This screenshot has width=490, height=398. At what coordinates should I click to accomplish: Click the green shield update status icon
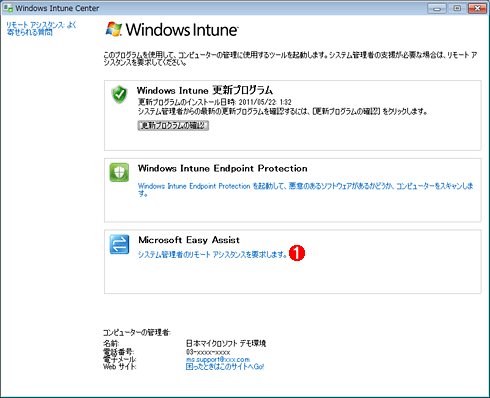point(119,94)
